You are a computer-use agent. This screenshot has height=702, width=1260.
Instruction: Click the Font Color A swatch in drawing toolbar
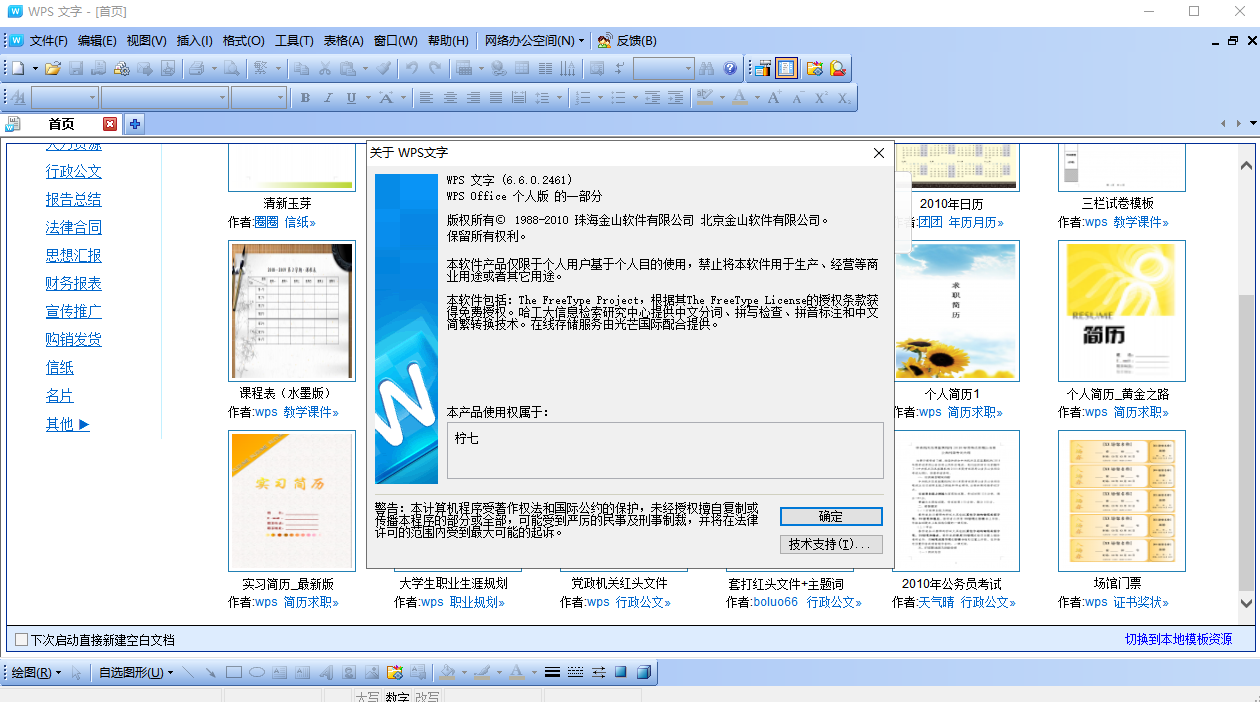[516, 672]
